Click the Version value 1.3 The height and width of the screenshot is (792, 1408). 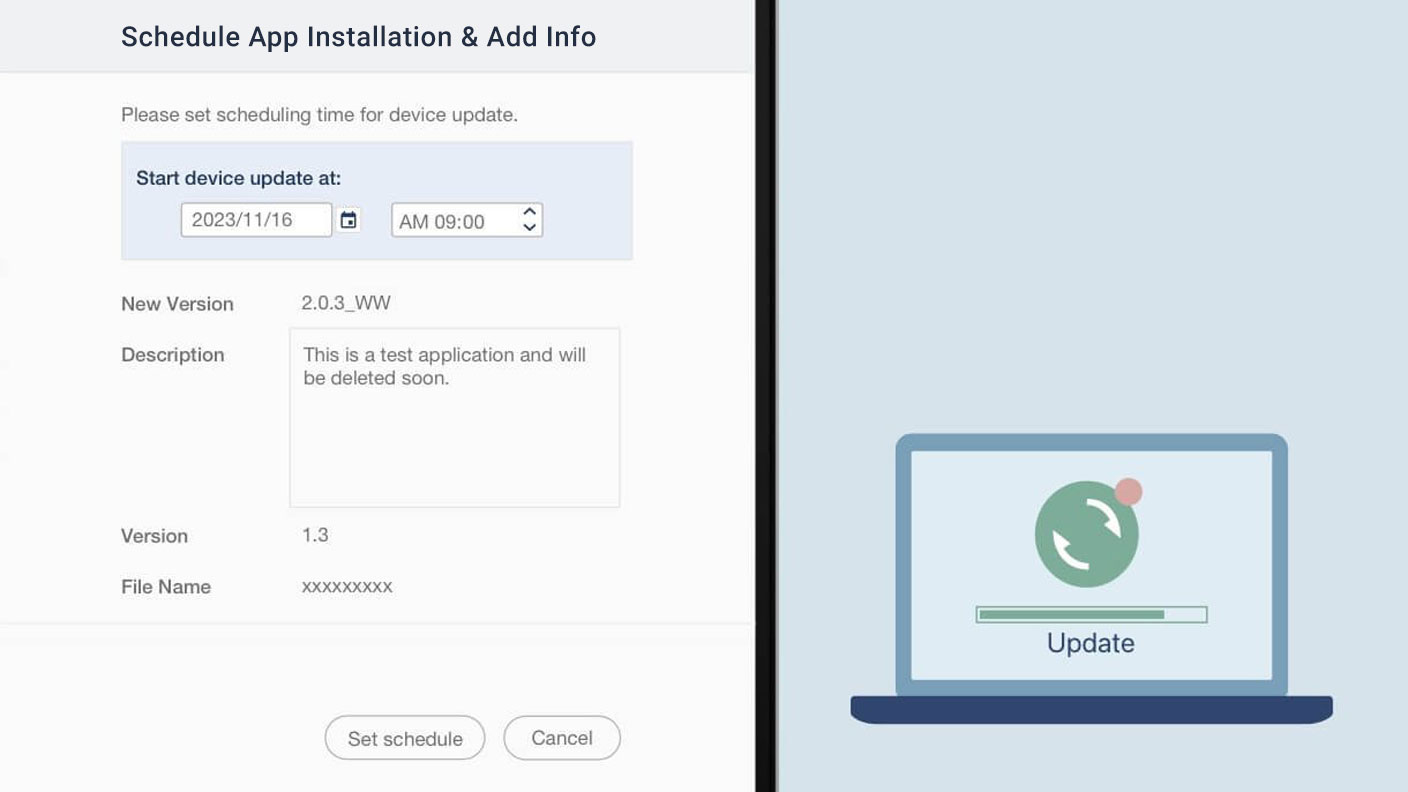pos(315,535)
